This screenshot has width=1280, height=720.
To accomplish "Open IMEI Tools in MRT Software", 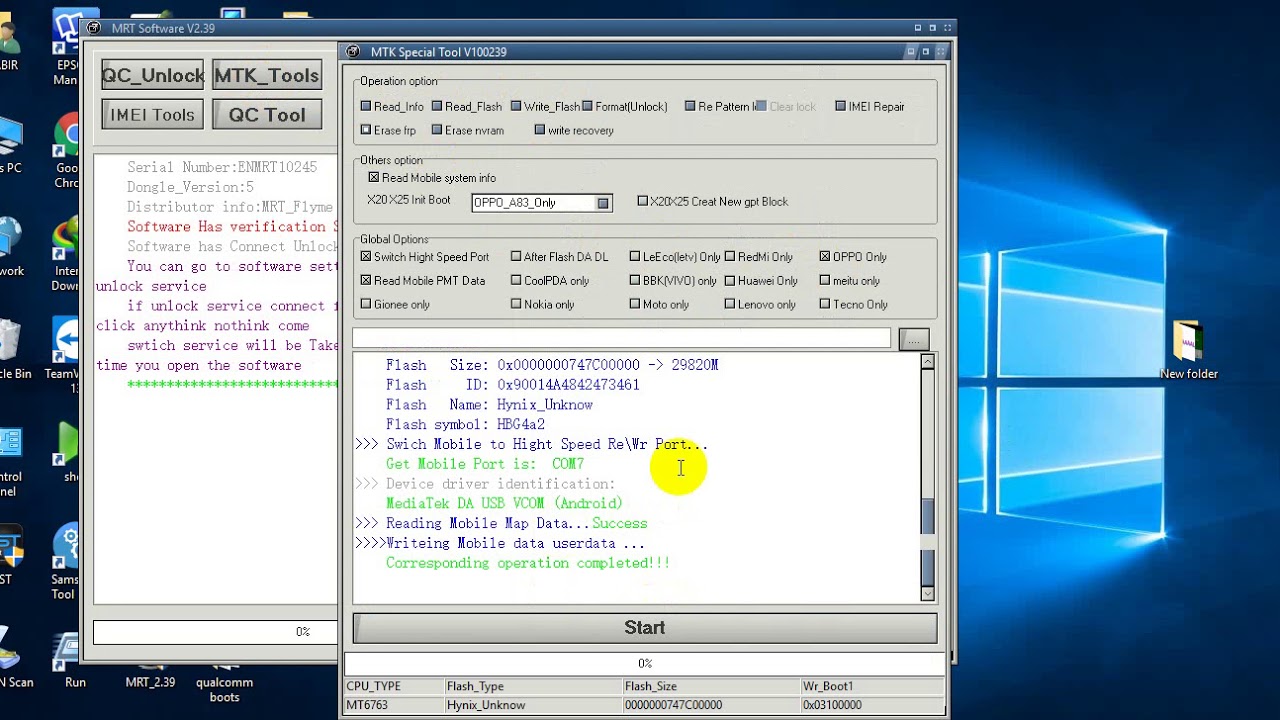I will (x=152, y=115).
